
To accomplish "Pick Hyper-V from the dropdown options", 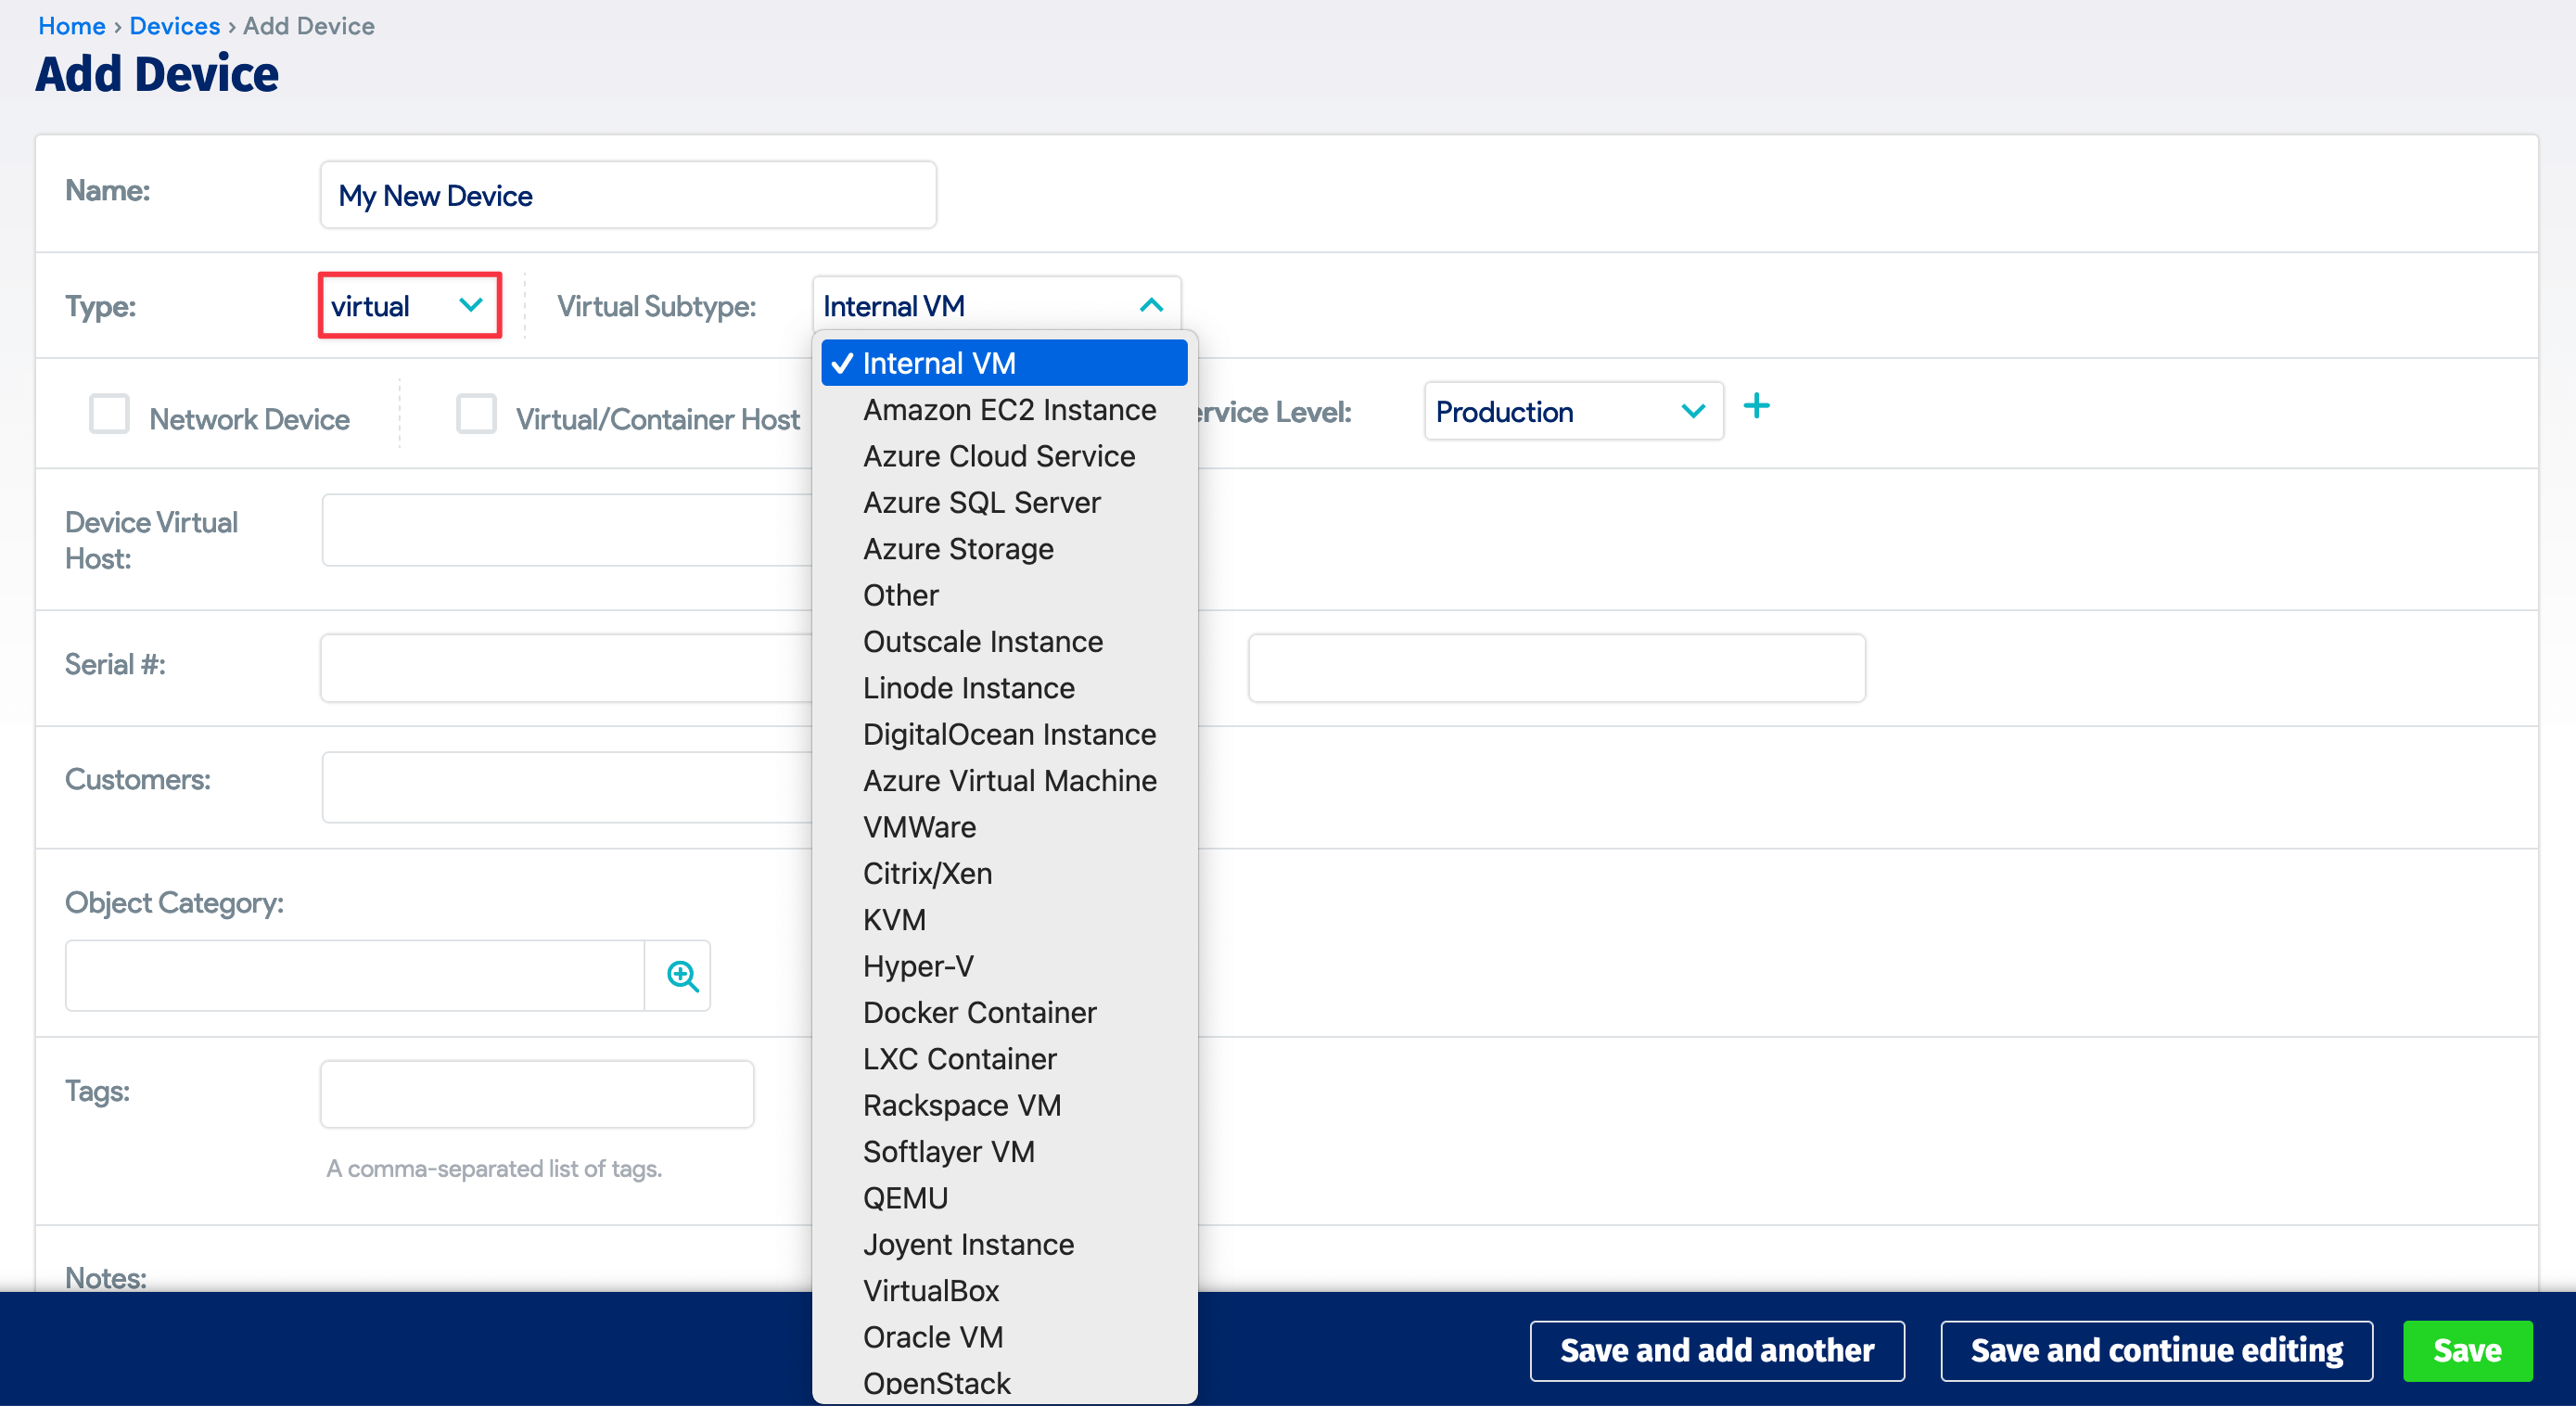I will pos(917,966).
